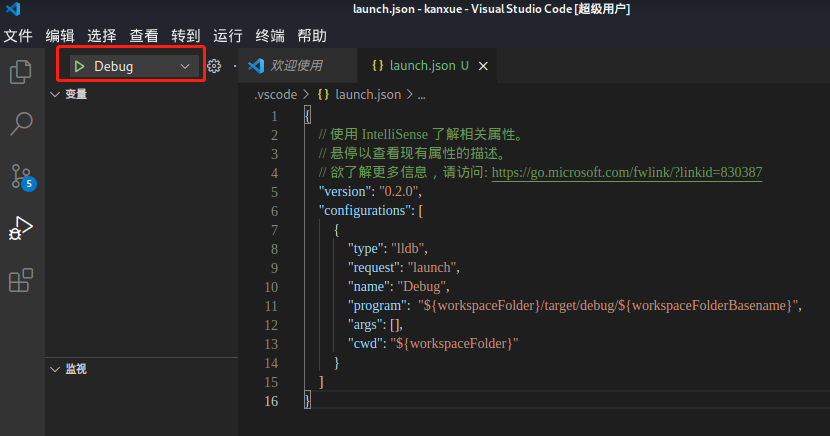Open launch.json via the gear icon

(213, 66)
